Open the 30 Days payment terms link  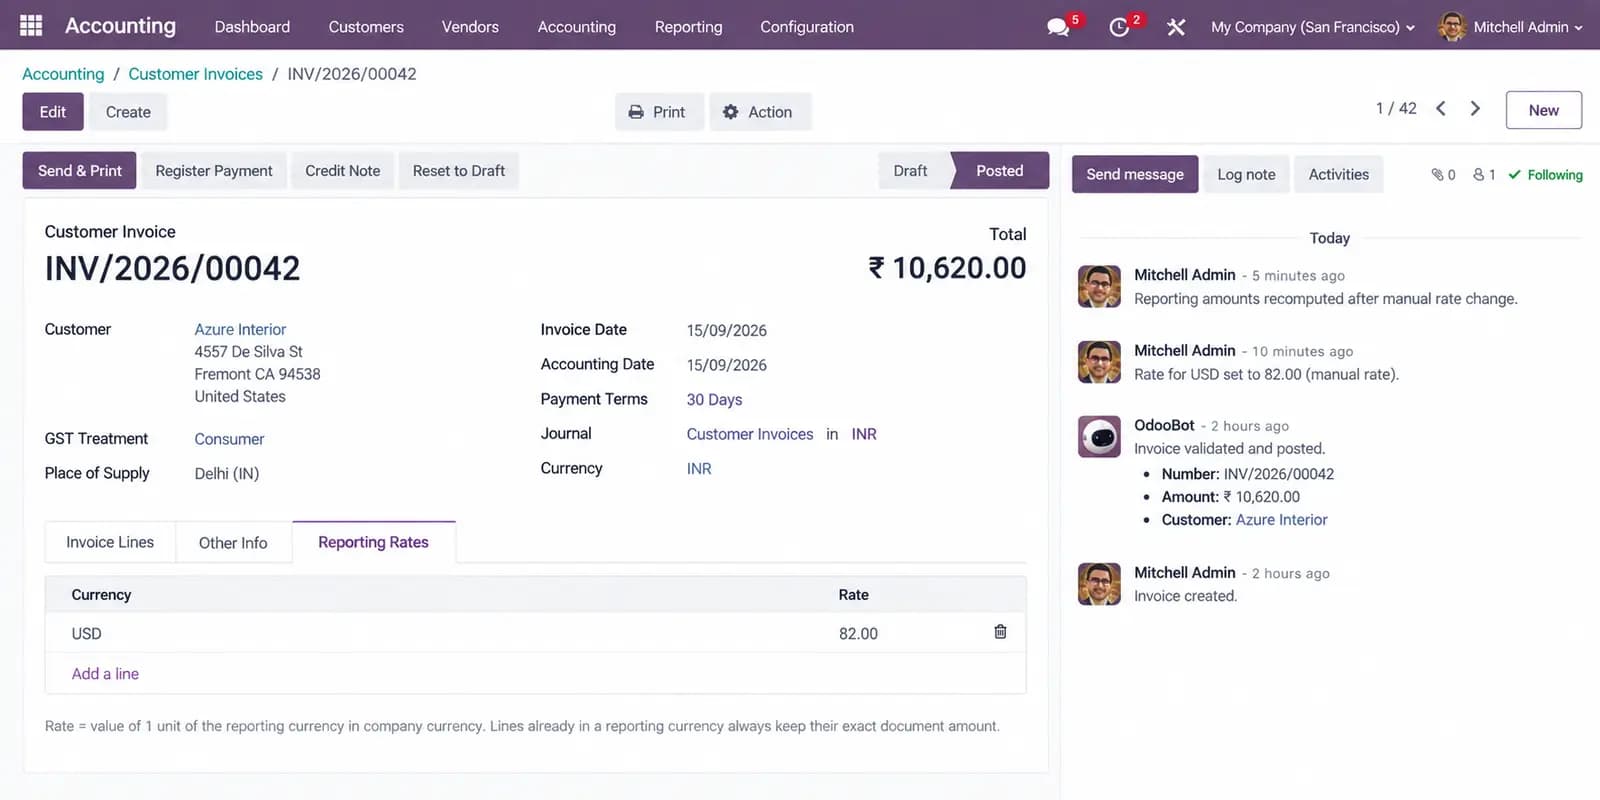point(714,400)
